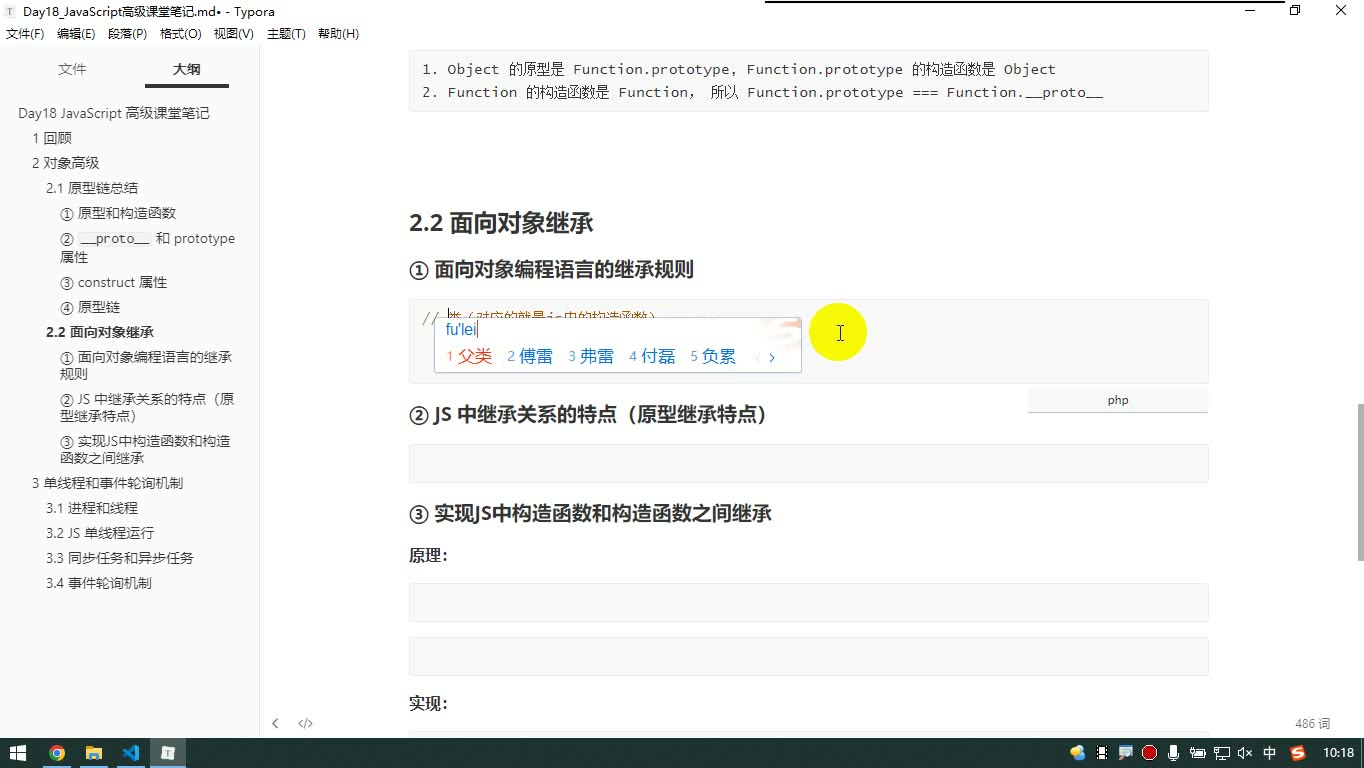Open Visual Studio Code from taskbar
Viewport: 1364px width, 768px height.
[131, 753]
